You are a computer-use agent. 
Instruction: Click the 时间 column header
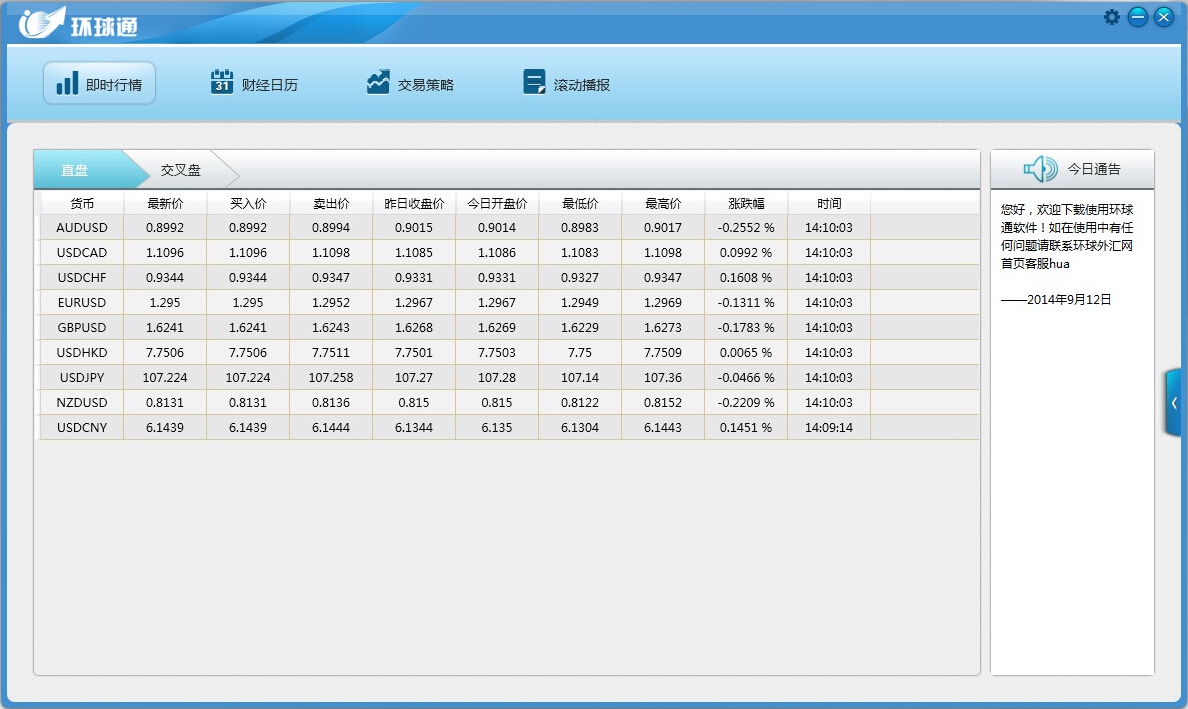click(829, 203)
